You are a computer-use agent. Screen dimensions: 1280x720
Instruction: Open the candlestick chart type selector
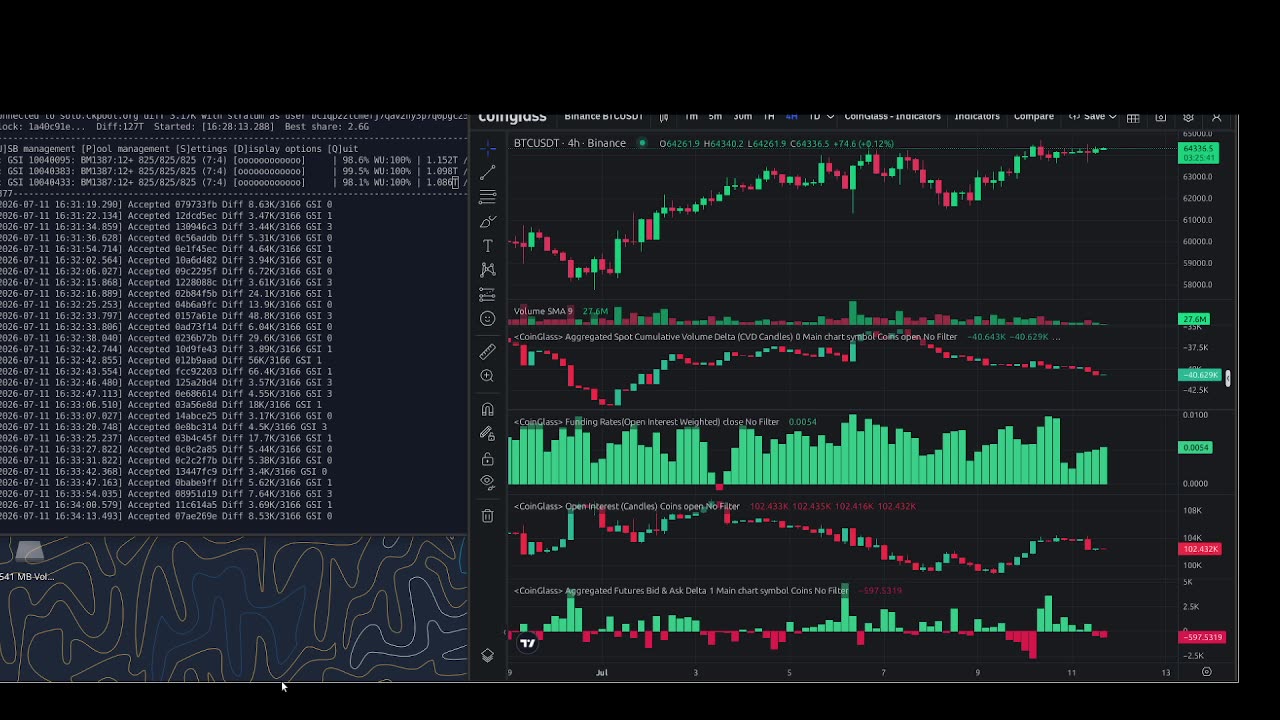coord(663,117)
